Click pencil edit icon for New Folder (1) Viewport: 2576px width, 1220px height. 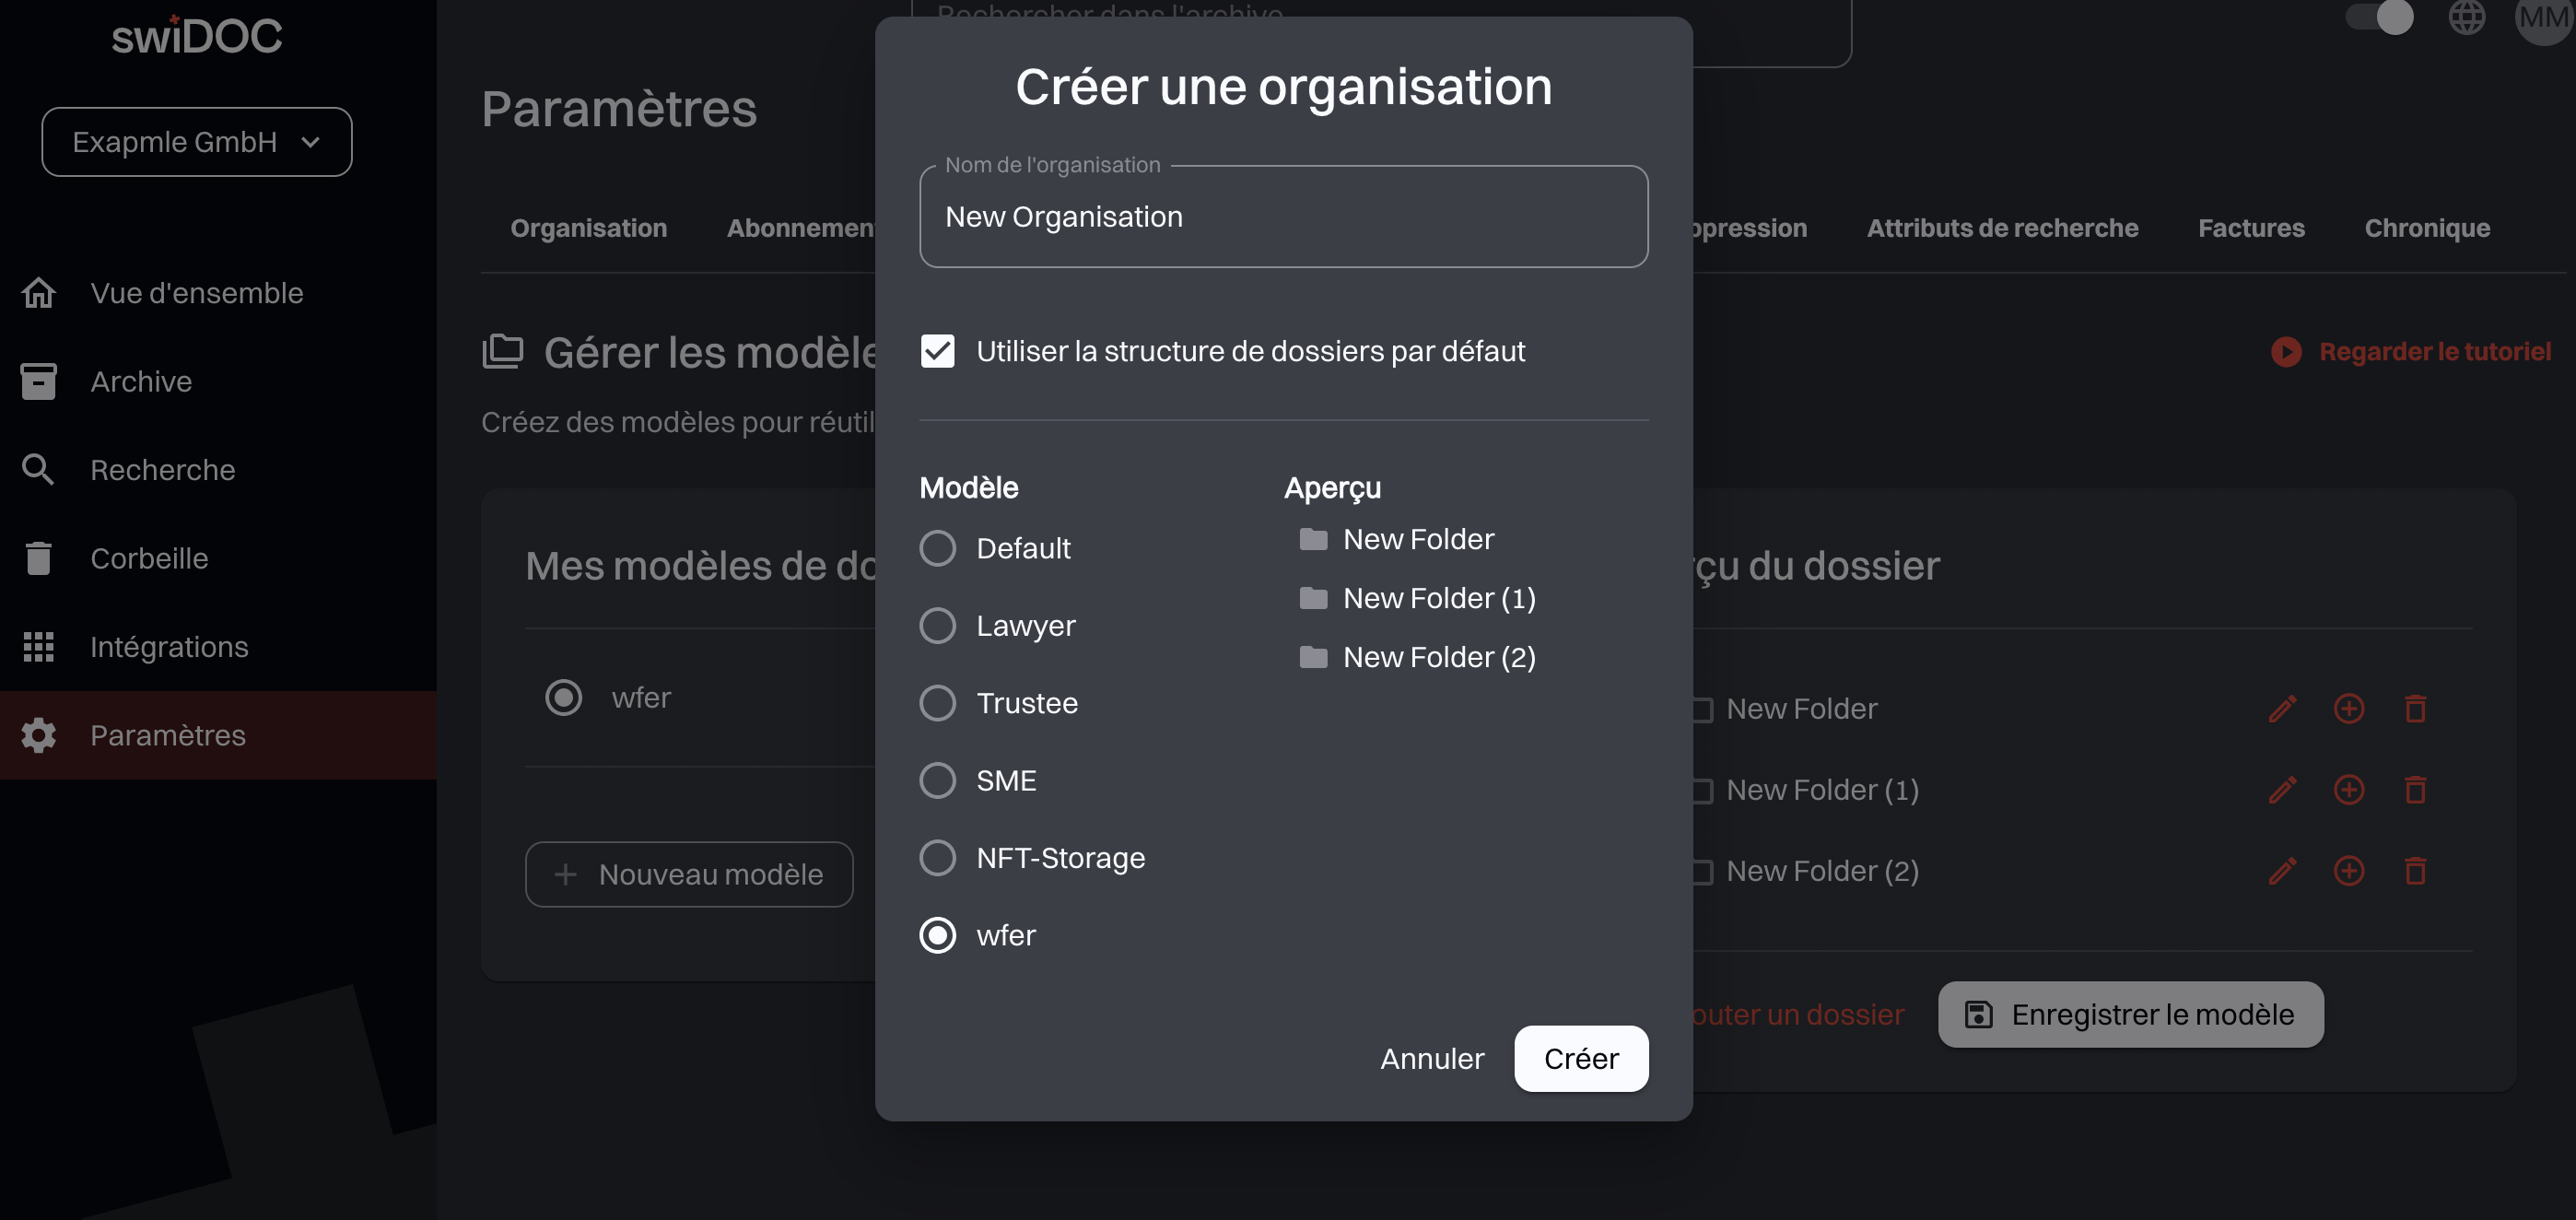coord(2282,790)
